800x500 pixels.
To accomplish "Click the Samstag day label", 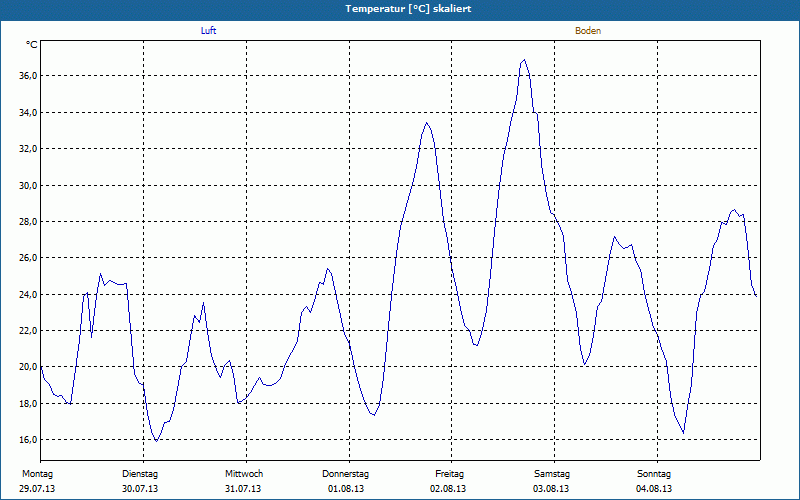I will click(552, 474).
